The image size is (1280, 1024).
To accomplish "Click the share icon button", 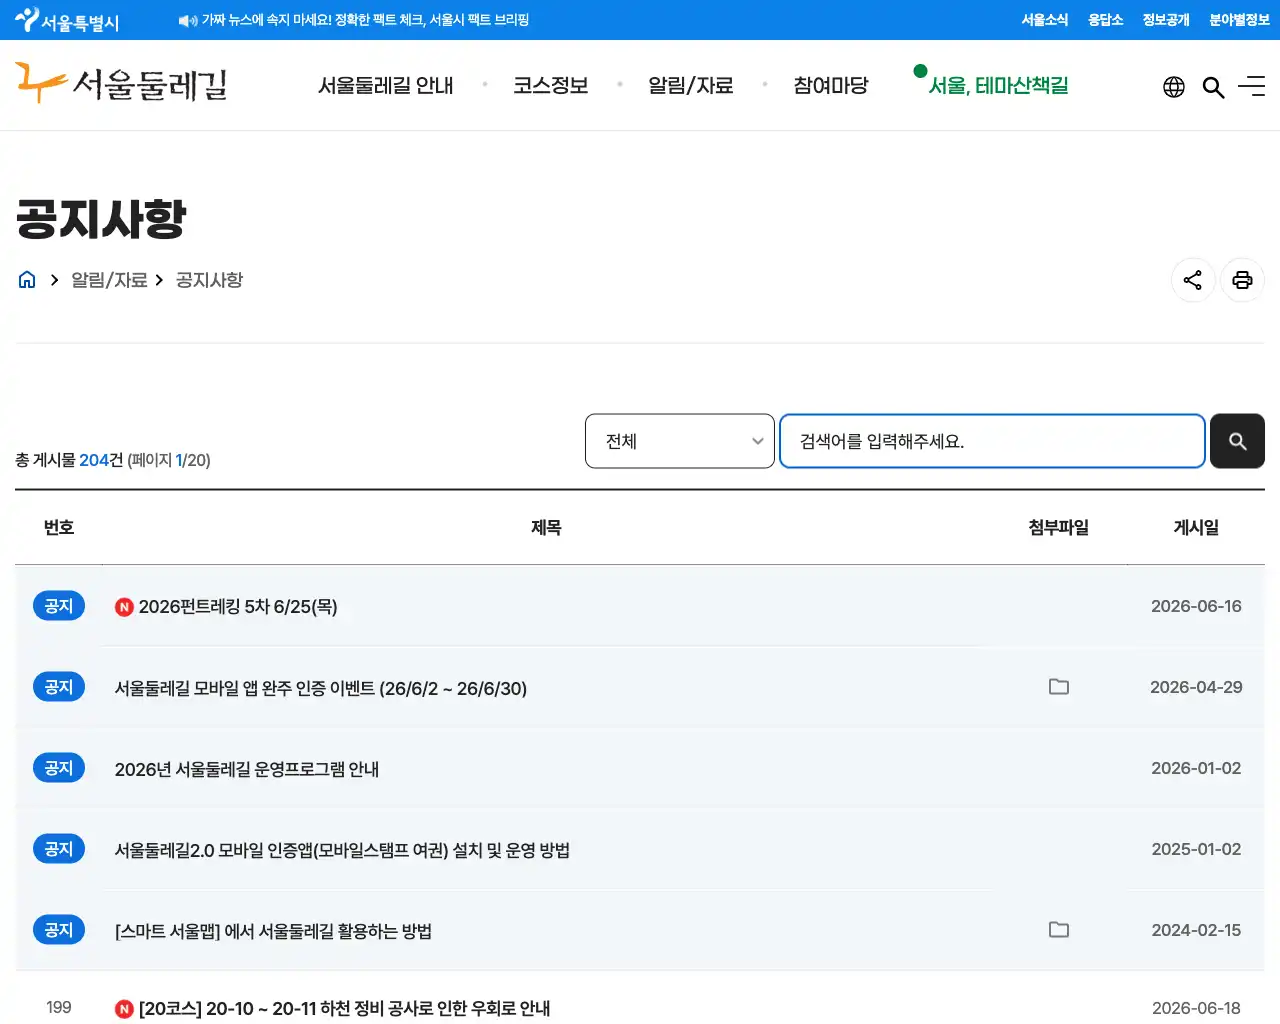I will click(1193, 280).
